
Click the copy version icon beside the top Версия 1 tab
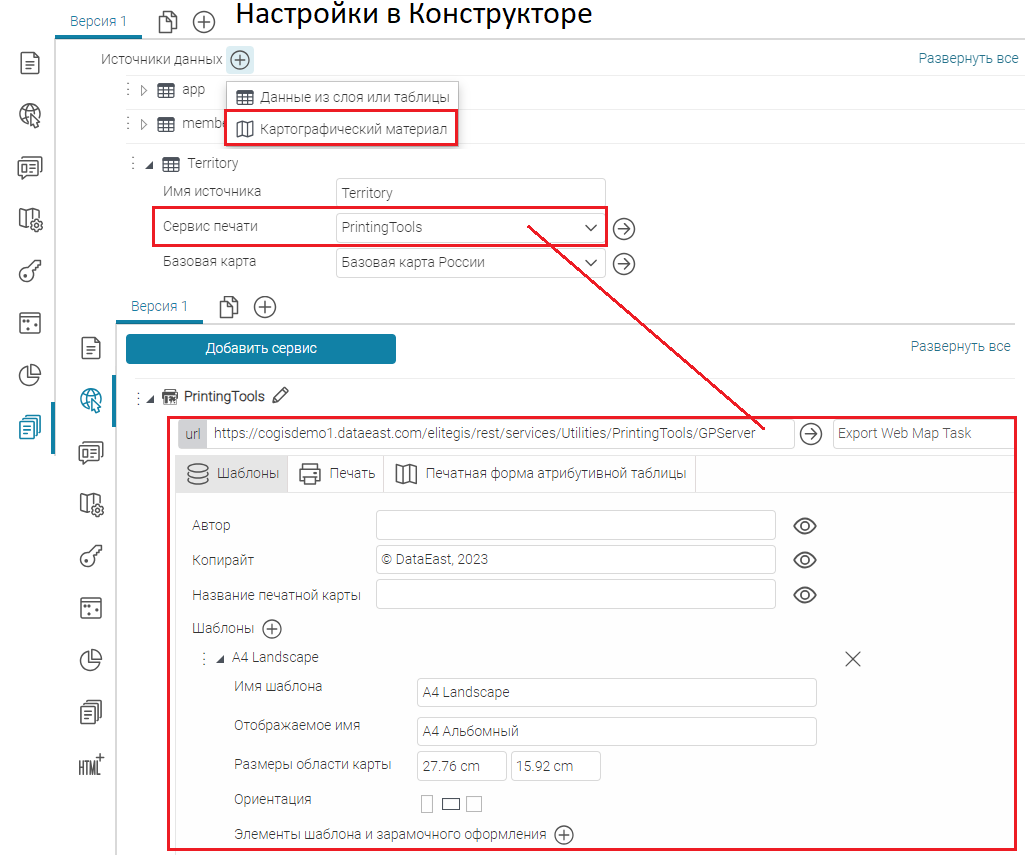pos(167,21)
